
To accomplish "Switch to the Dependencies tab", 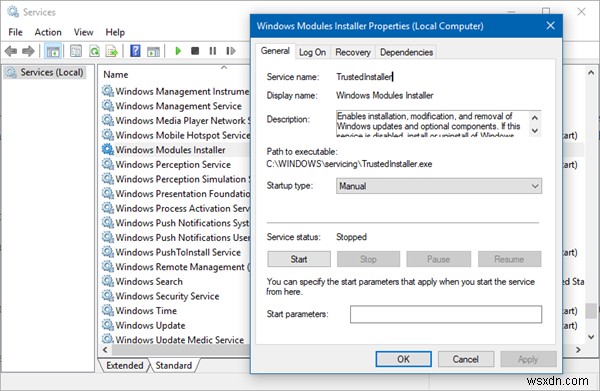I will tap(406, 52).
